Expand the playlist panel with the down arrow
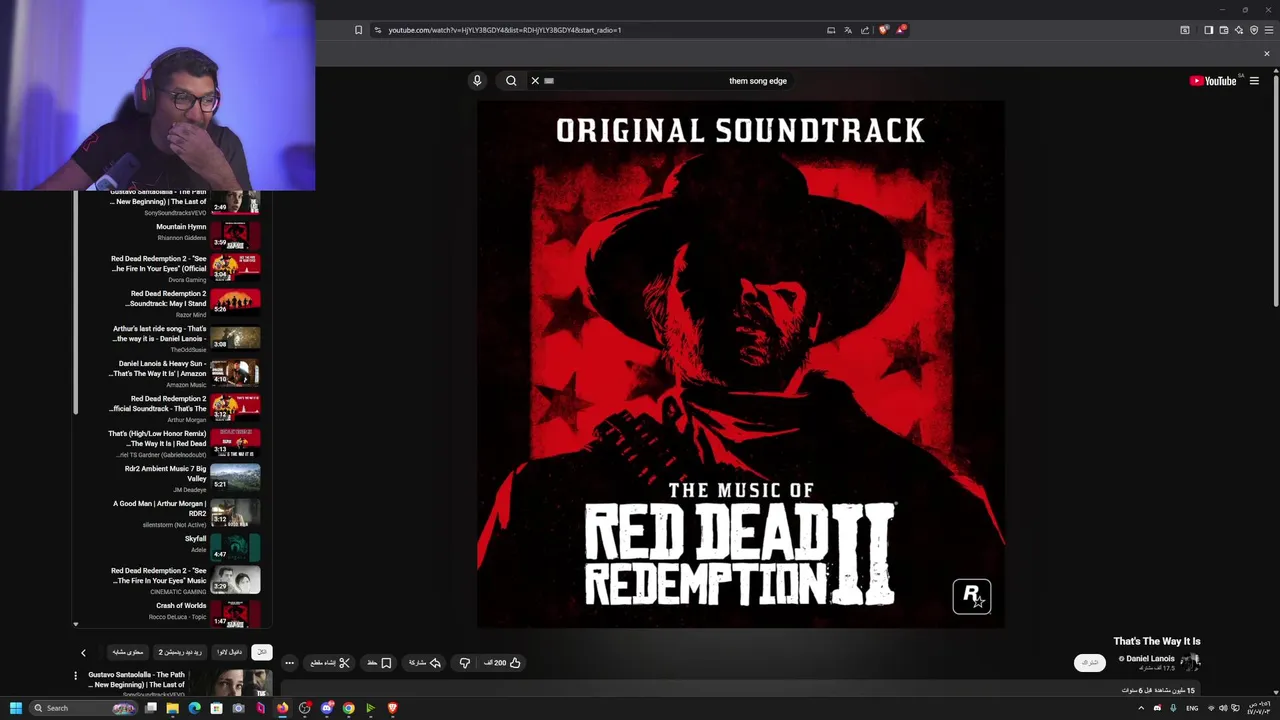Image resolution: width=1280 pixels, height=720 pixels. pos(75,624)
